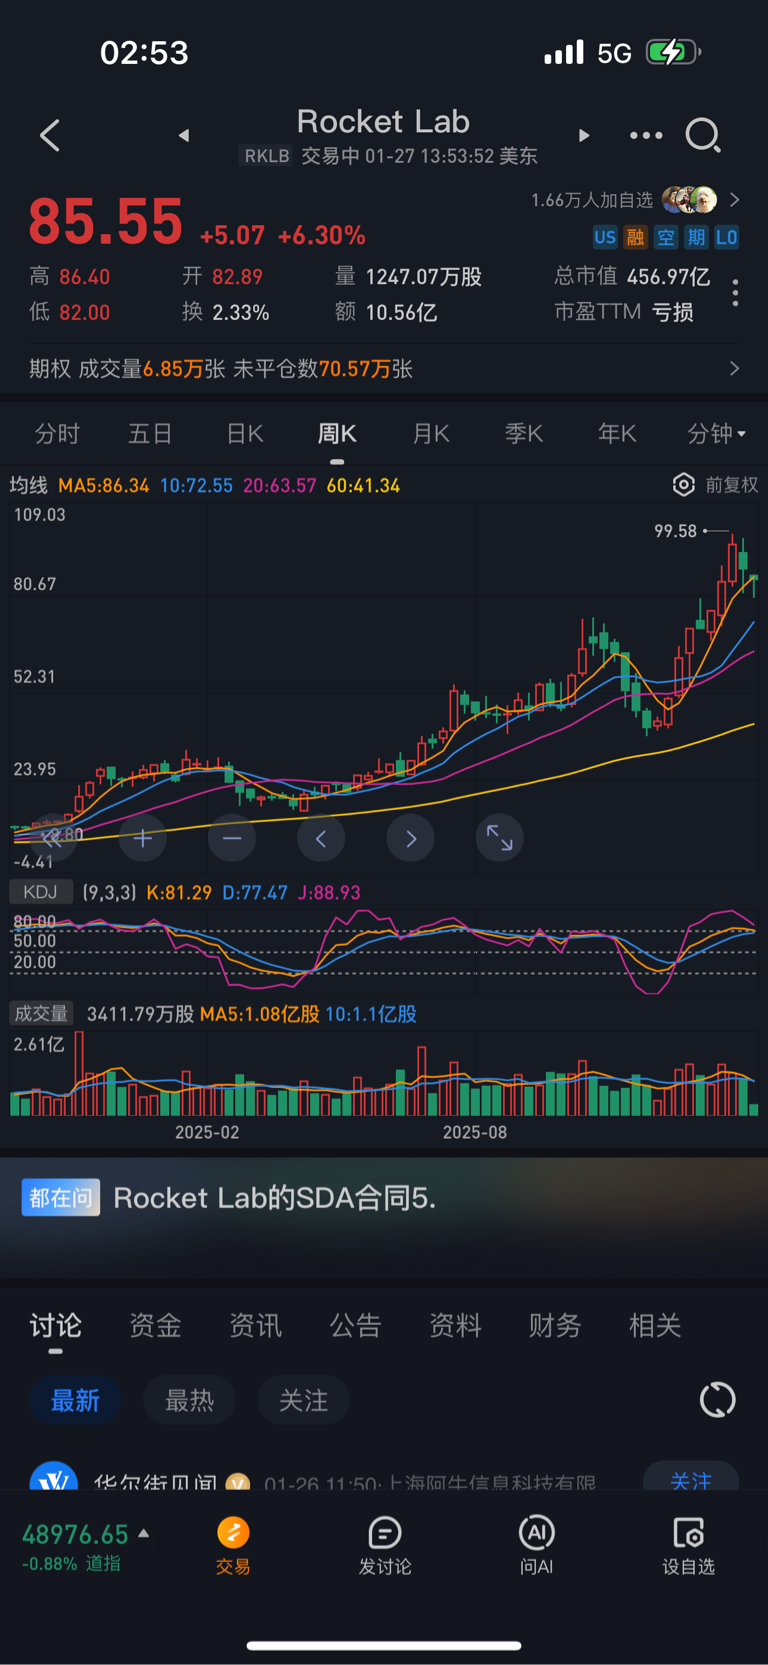Zoom in chart with plus button

click(142, 838)
